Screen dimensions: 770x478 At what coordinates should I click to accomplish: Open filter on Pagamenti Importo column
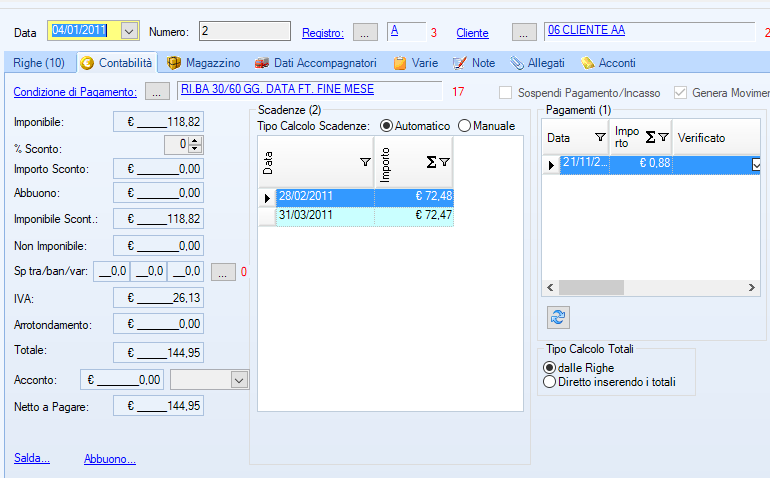pos(663,137)
